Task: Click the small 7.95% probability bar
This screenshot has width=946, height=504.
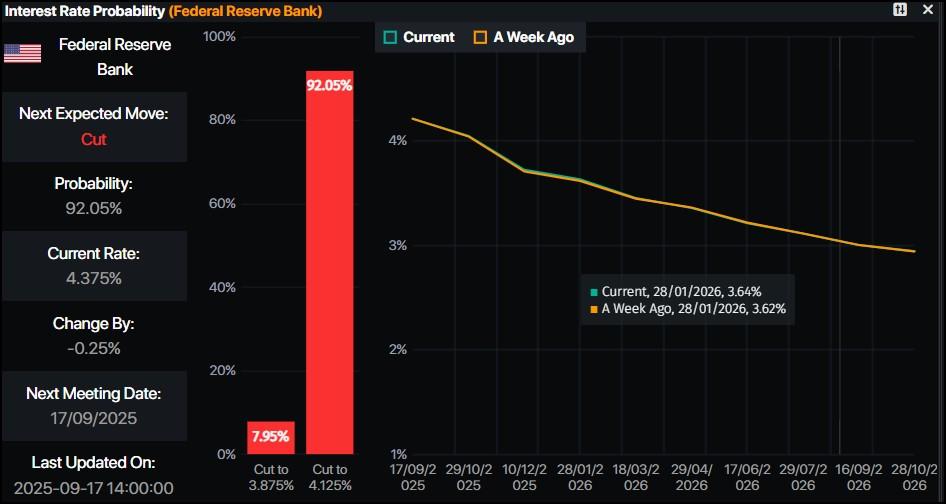Action: tap(270, 437)
